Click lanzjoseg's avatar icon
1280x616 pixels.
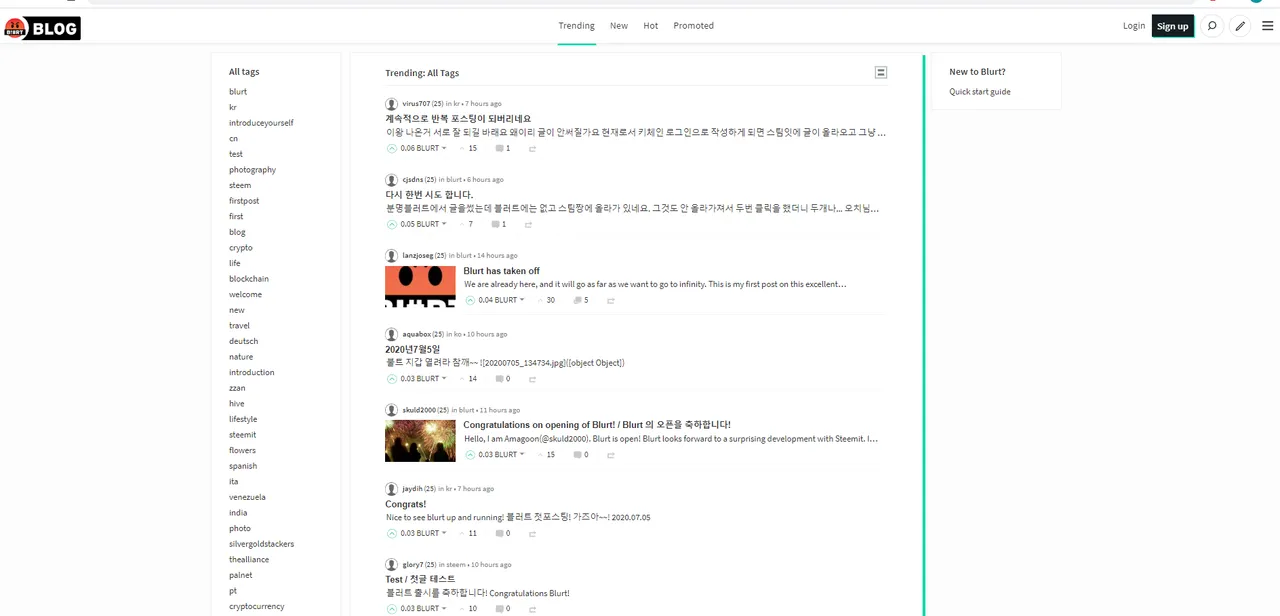point(392,256)
